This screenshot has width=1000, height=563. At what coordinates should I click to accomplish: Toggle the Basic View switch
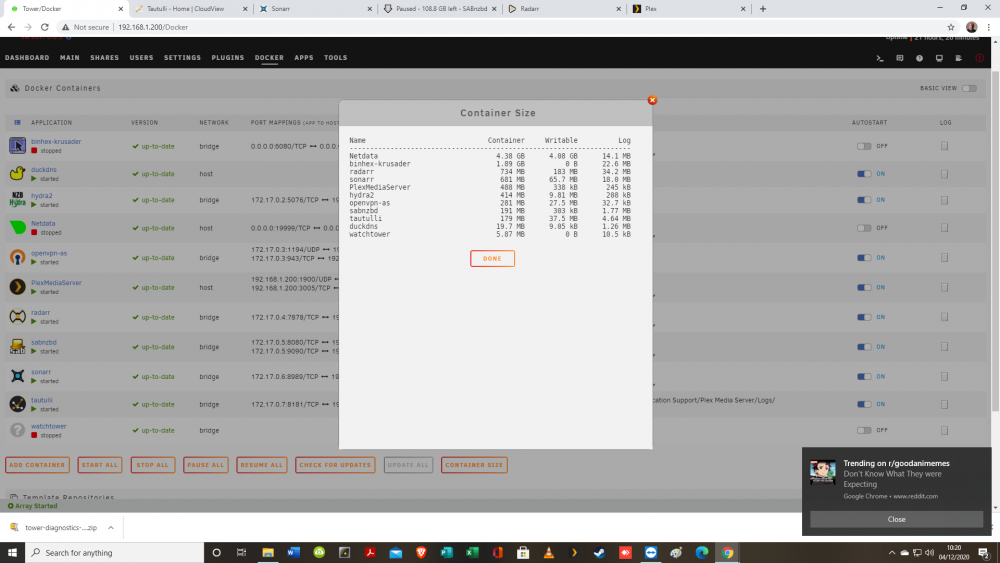pyautogui.click(x=969, y=88)
